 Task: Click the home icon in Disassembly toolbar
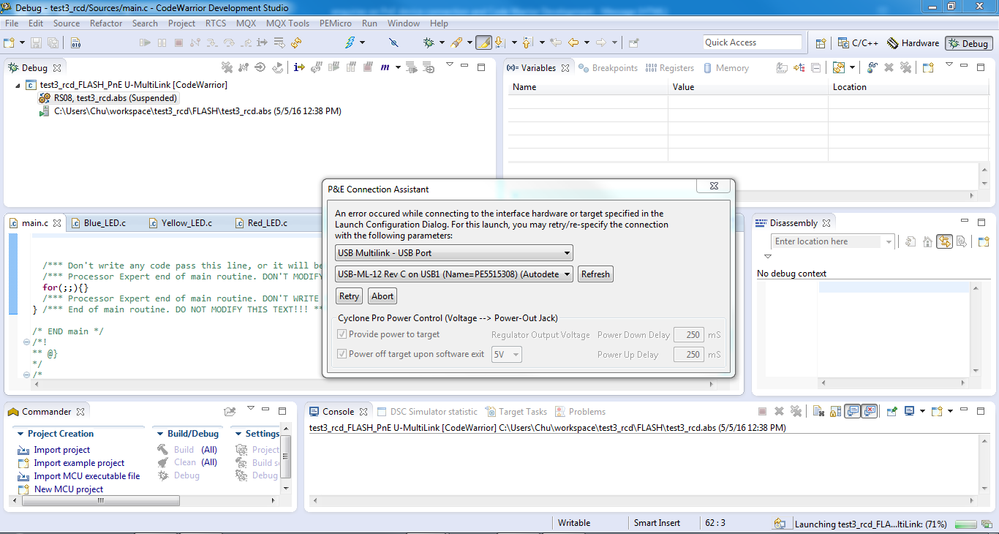pyautogui.click(x=928, y=242)
